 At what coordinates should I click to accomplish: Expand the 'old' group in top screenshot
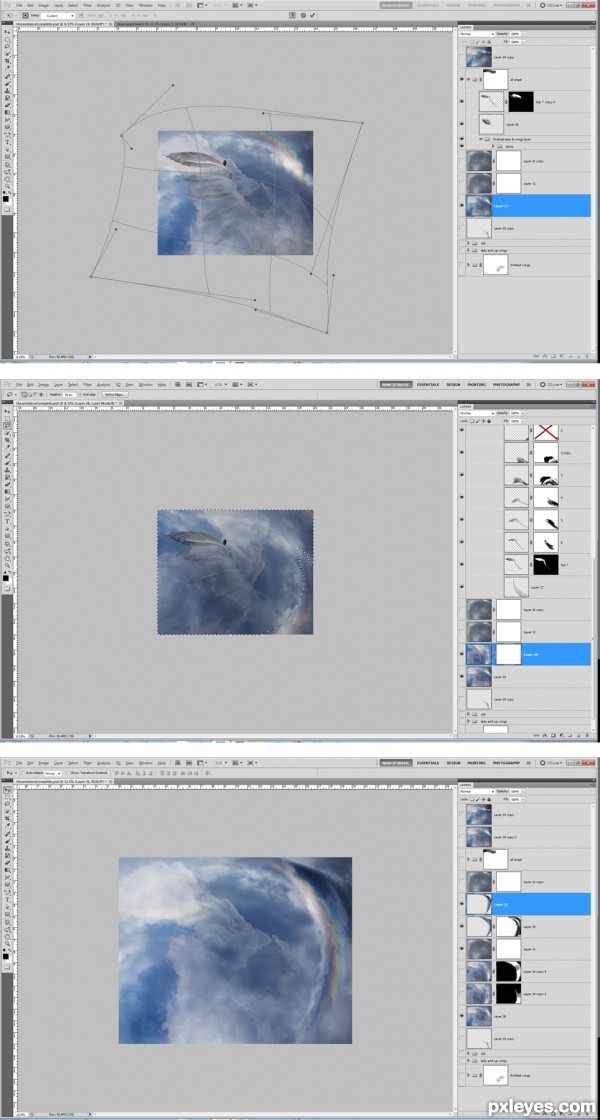pyautogui.click(x=469, y=242)
